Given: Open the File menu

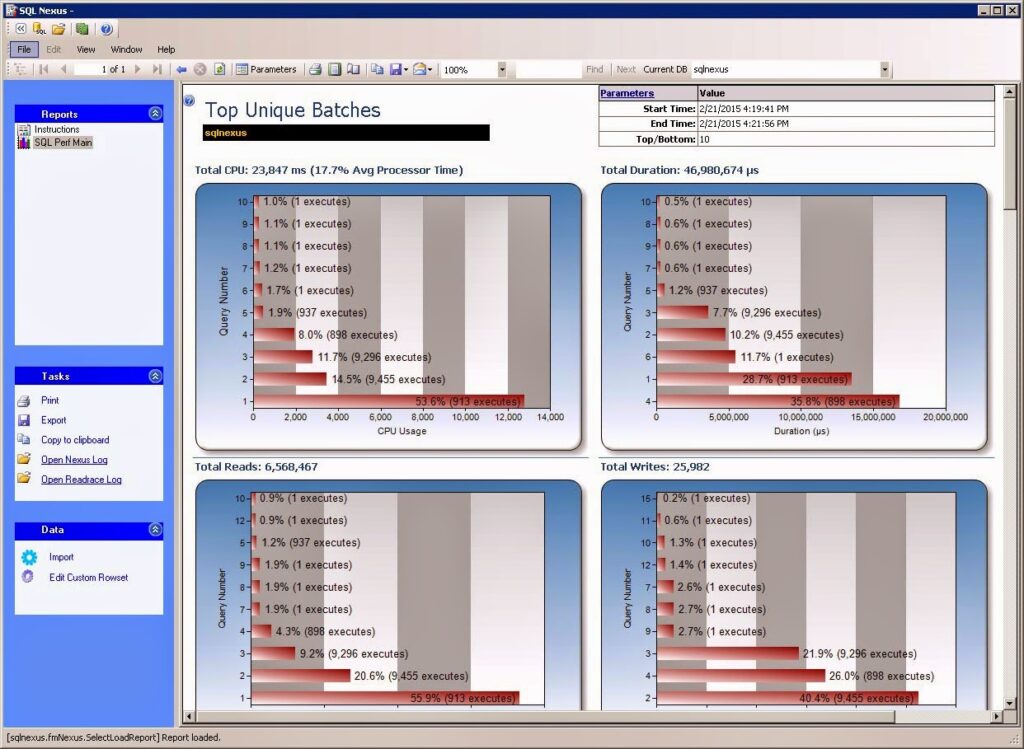Looking at the screenshot, I should (x=23, y=48).
